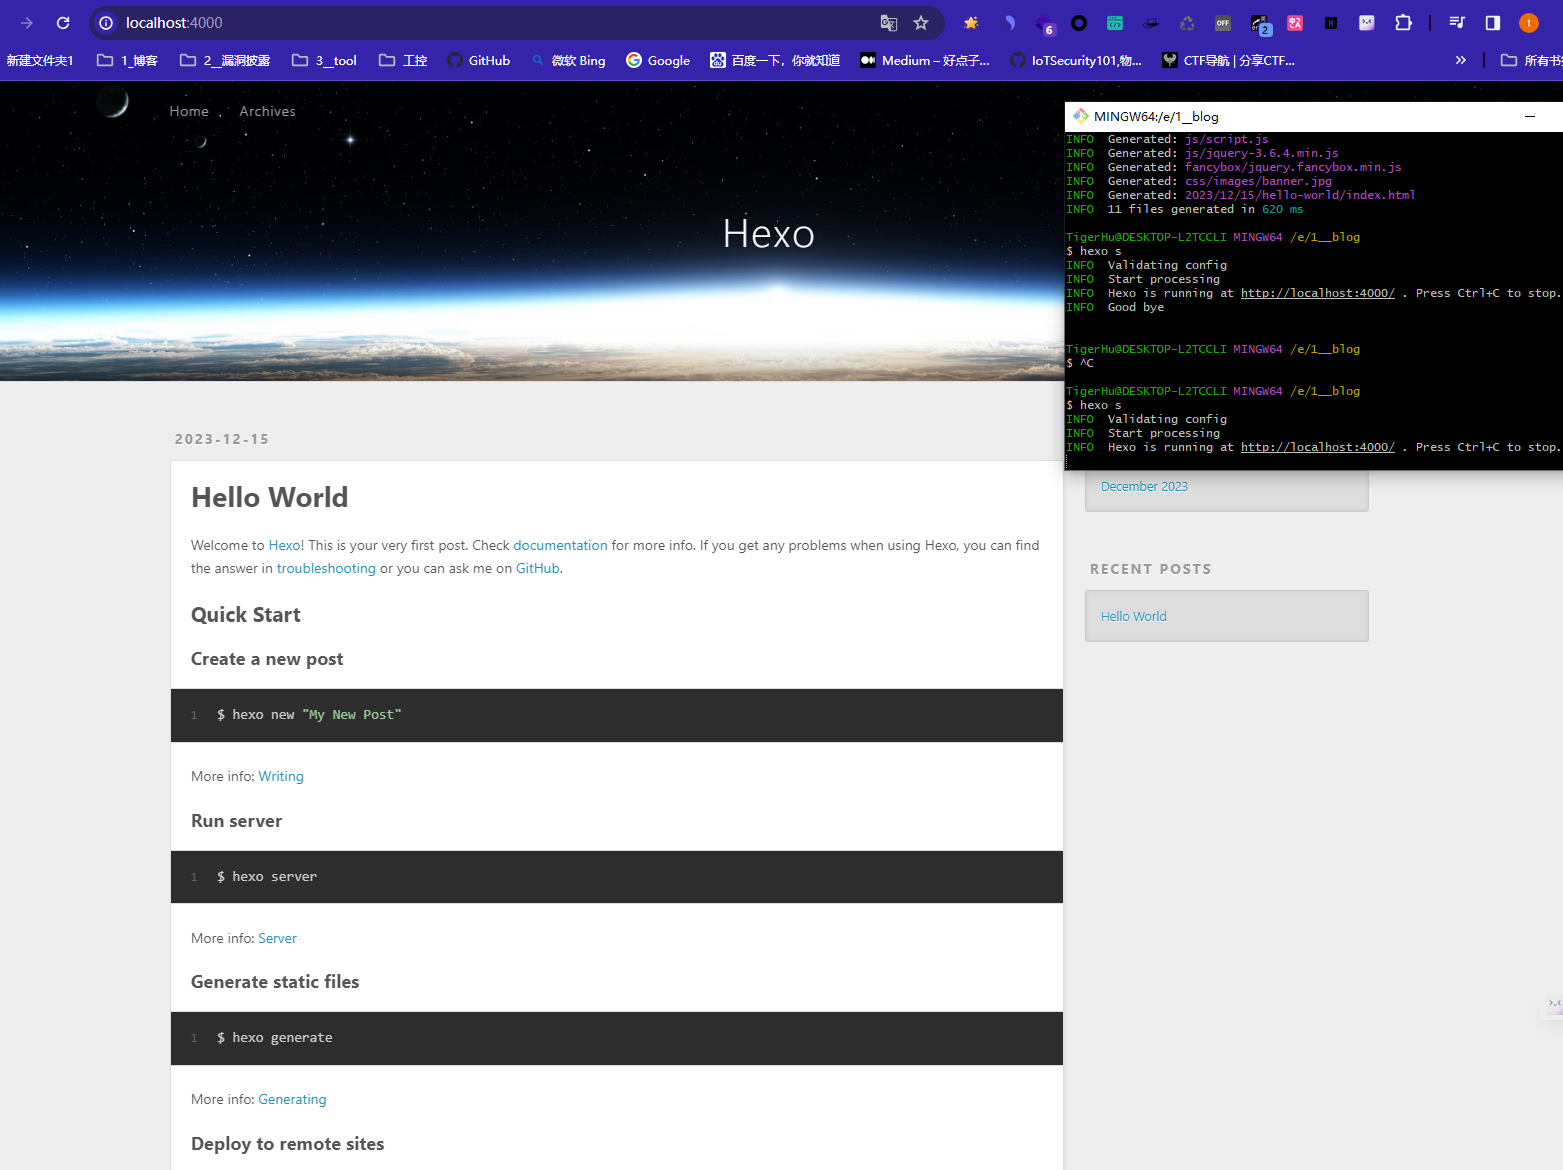Viewport: 1563px width, 1170px height.
Task: Open the documentation link
Action: (x=560, y=545)
